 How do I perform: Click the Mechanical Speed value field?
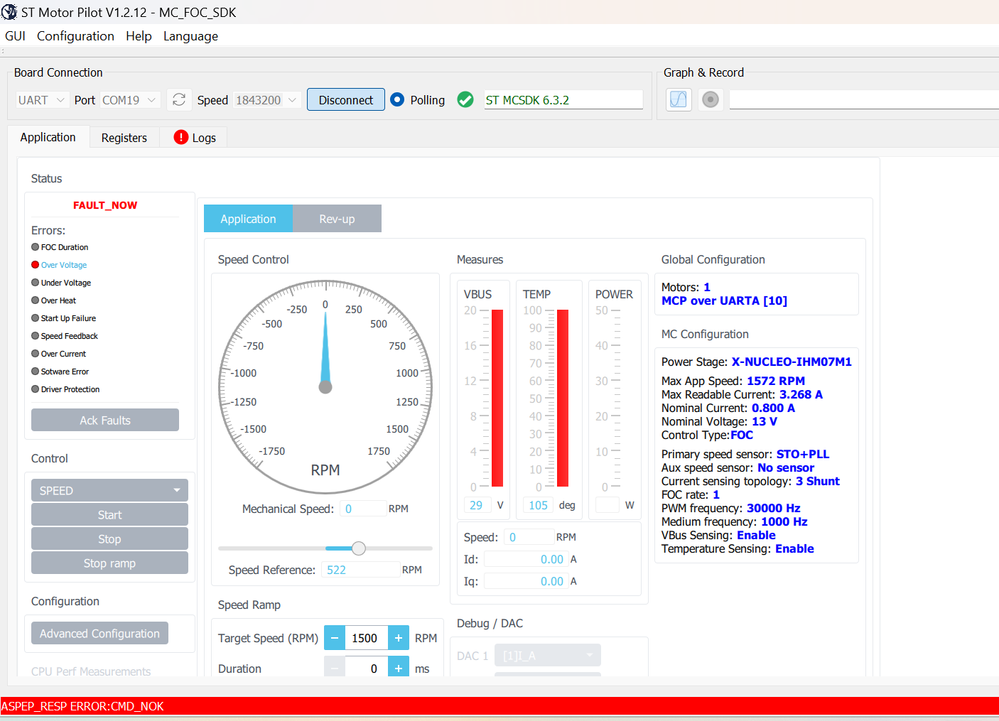point(363,508)
